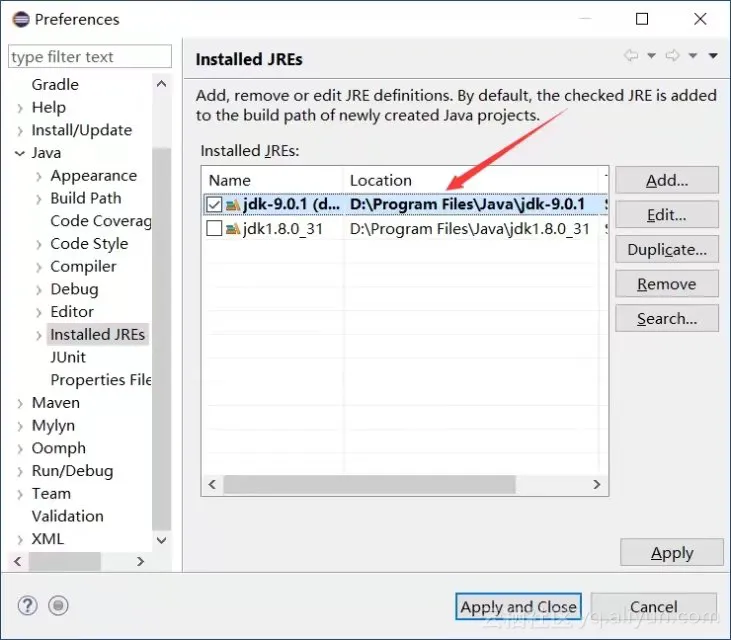The width and height of the screenshot is (731, 640).
Task: Click the tree vertical scrollbar thumb
Action: click(x=161, y=339)
